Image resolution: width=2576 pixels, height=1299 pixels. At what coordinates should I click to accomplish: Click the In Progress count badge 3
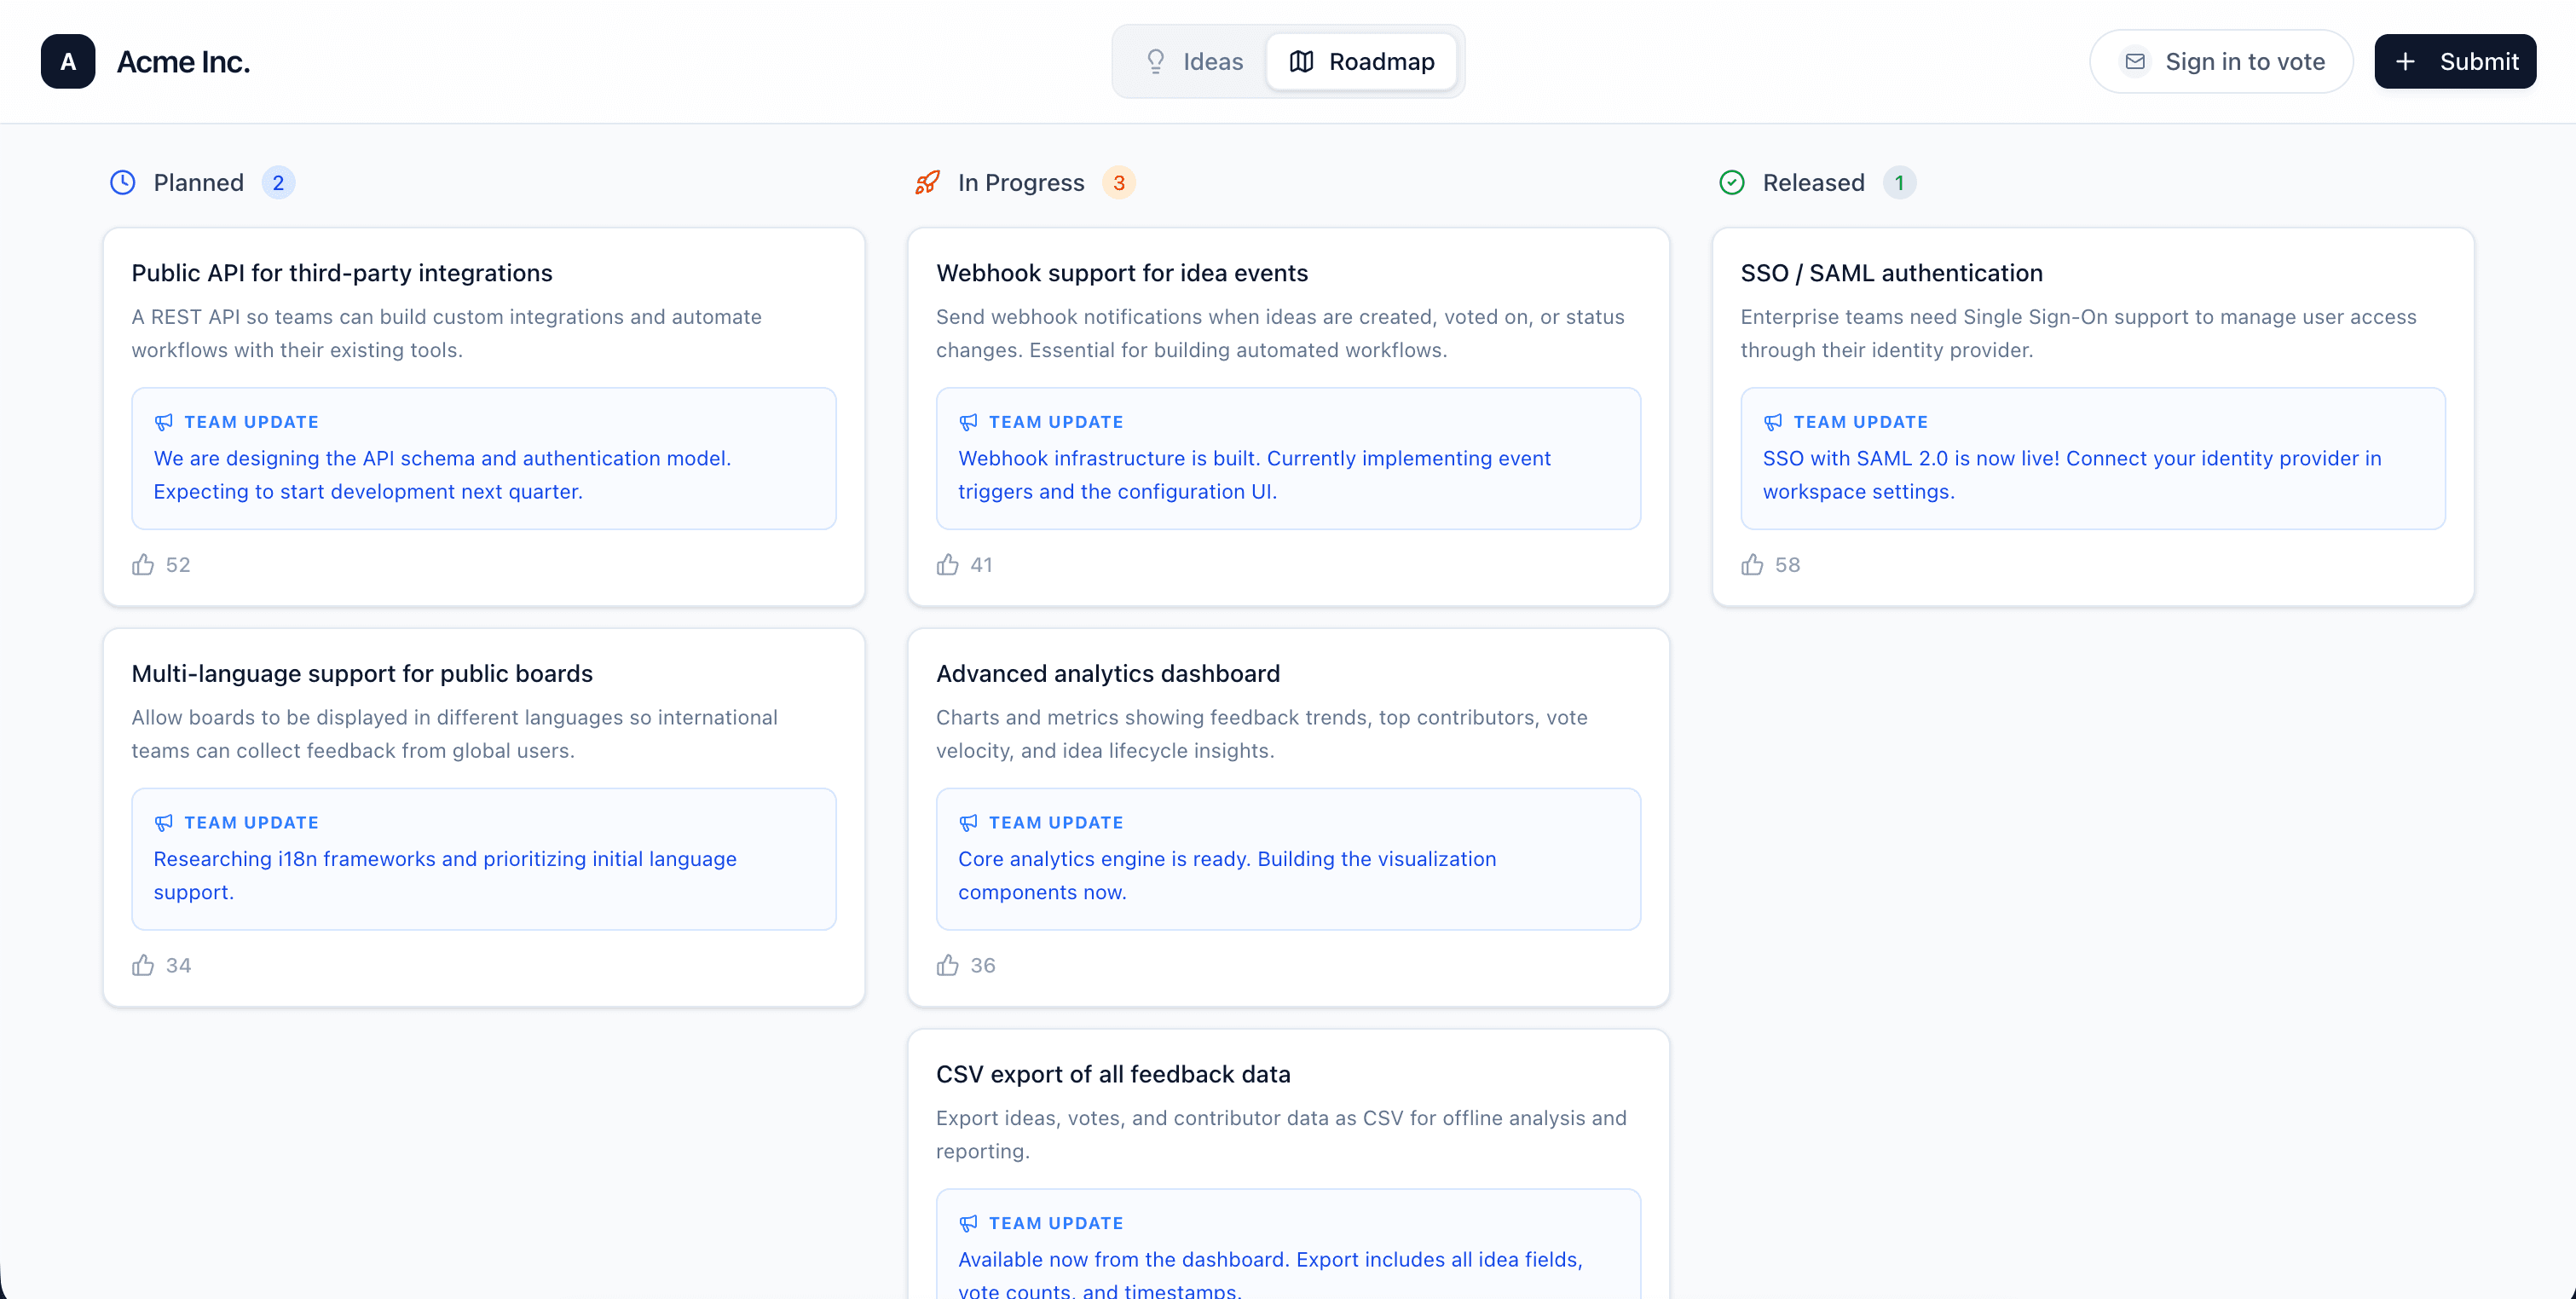(1119, 183)
